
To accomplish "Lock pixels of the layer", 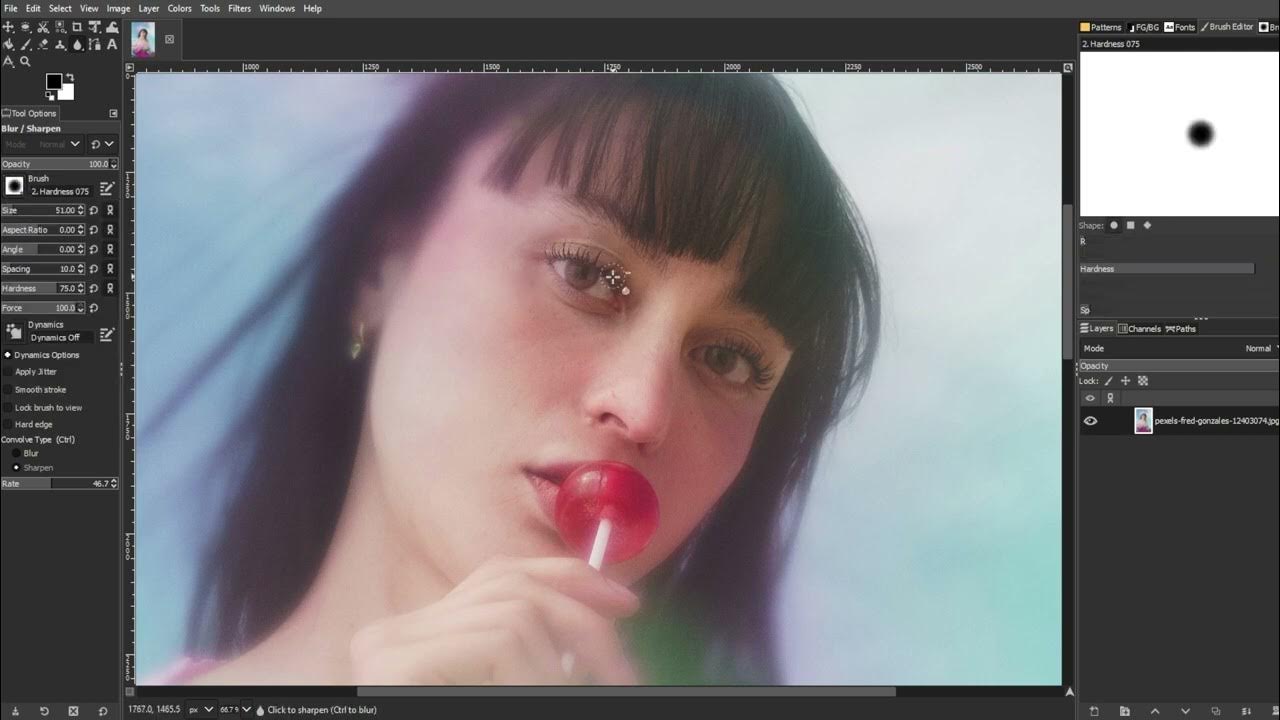I will (1109, 381).
